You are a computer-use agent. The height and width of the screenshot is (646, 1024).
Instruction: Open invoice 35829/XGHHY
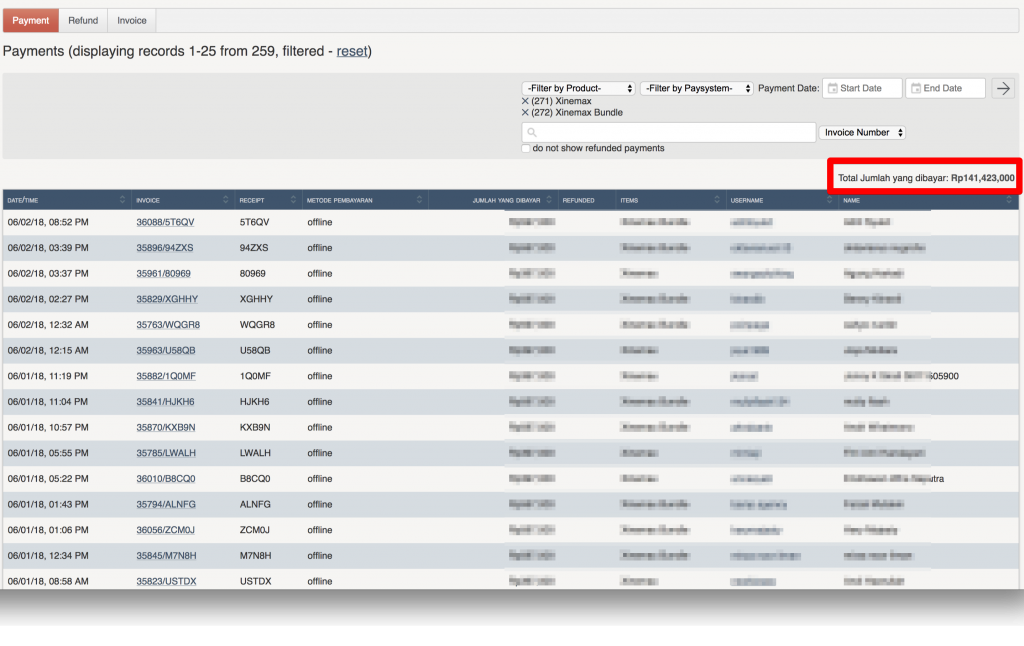(x=167, y=299)
